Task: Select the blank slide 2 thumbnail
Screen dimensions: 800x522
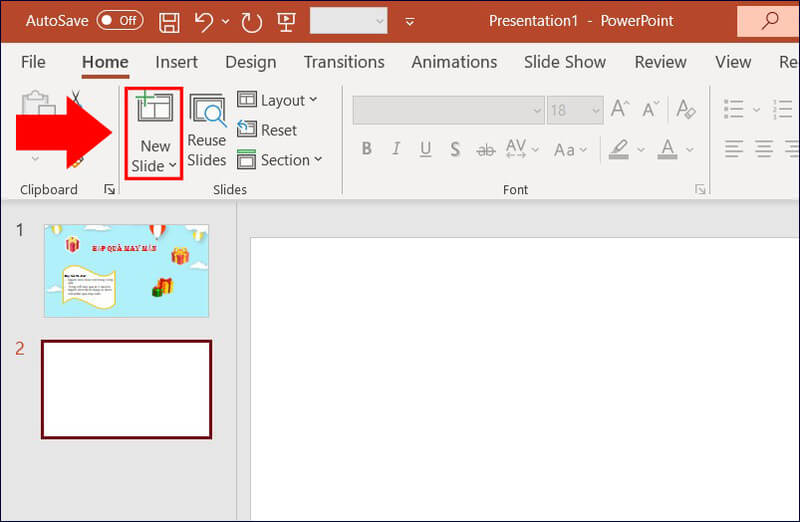Action: 127,389
